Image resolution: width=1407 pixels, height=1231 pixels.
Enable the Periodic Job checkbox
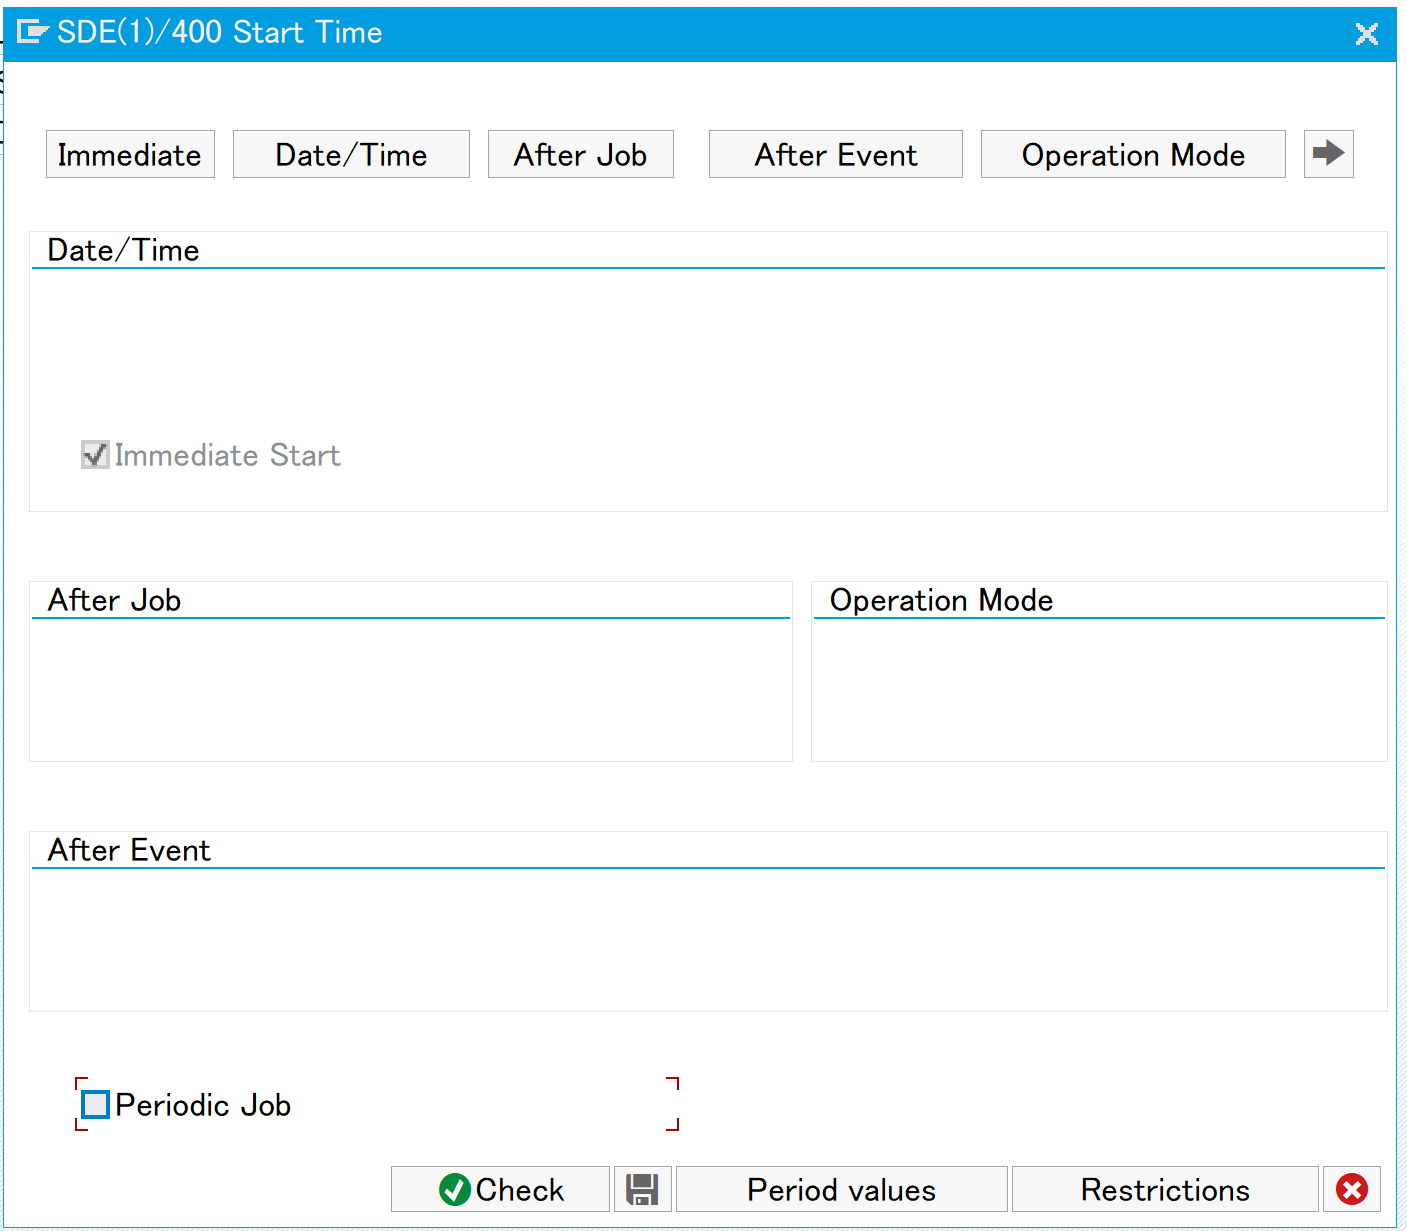tap(95, 1105)
